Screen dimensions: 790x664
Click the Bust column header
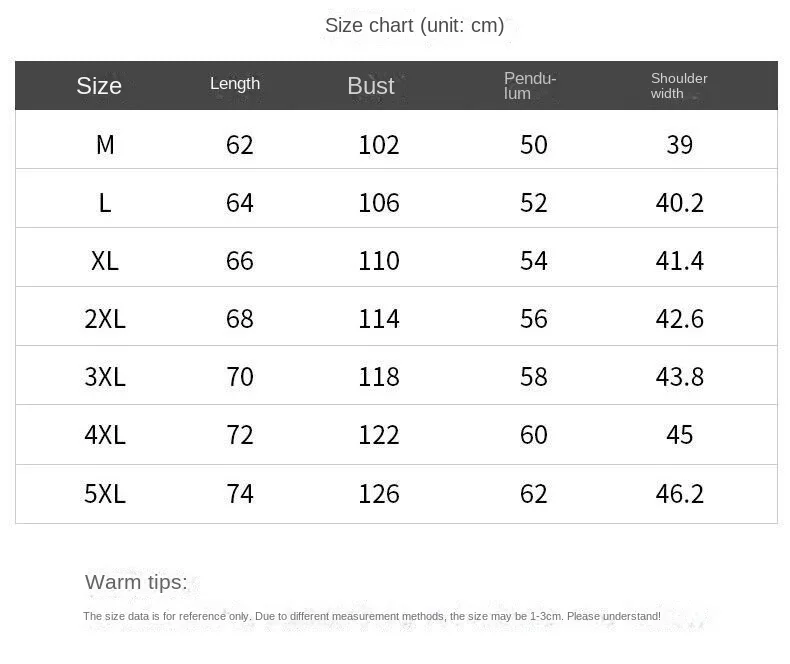tap(371, 86)
